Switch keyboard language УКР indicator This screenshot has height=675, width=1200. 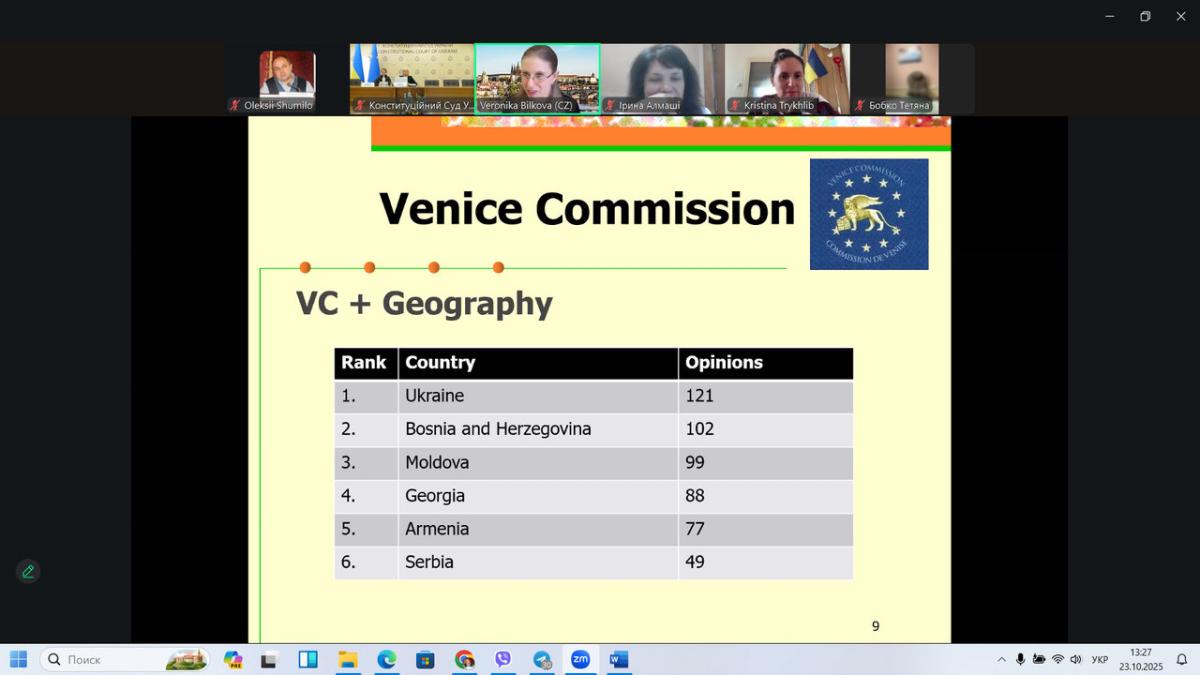(1100, 659)
